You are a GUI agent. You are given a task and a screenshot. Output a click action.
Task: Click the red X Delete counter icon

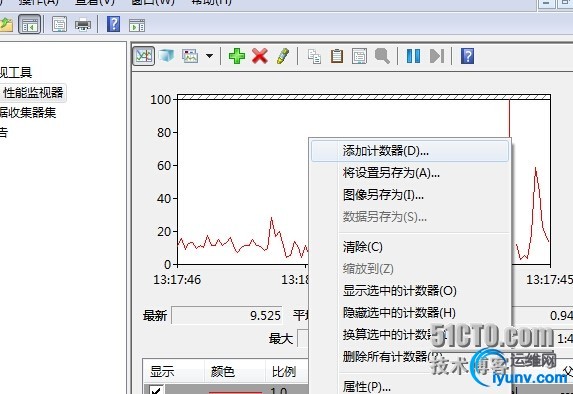(259, 56)
